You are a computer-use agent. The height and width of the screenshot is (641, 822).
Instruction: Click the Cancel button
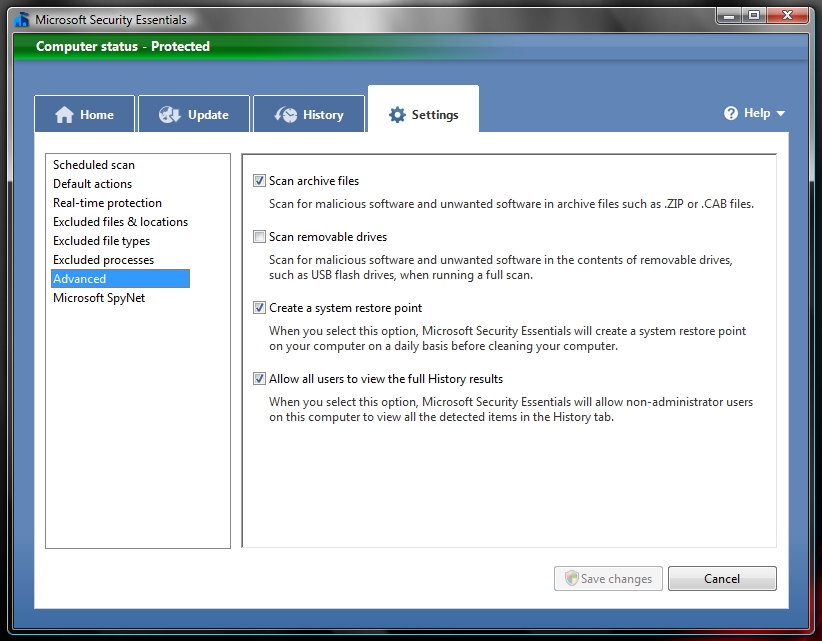tap(722, 578)
